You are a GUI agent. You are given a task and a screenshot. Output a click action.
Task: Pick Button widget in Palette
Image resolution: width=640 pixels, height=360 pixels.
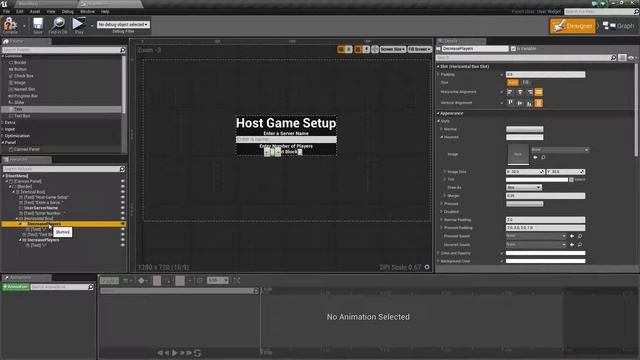[x=20, y=69]
